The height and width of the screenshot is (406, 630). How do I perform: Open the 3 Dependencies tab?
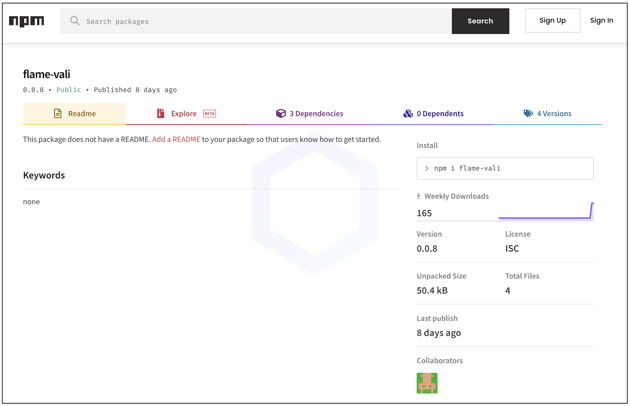click(310, 114)
